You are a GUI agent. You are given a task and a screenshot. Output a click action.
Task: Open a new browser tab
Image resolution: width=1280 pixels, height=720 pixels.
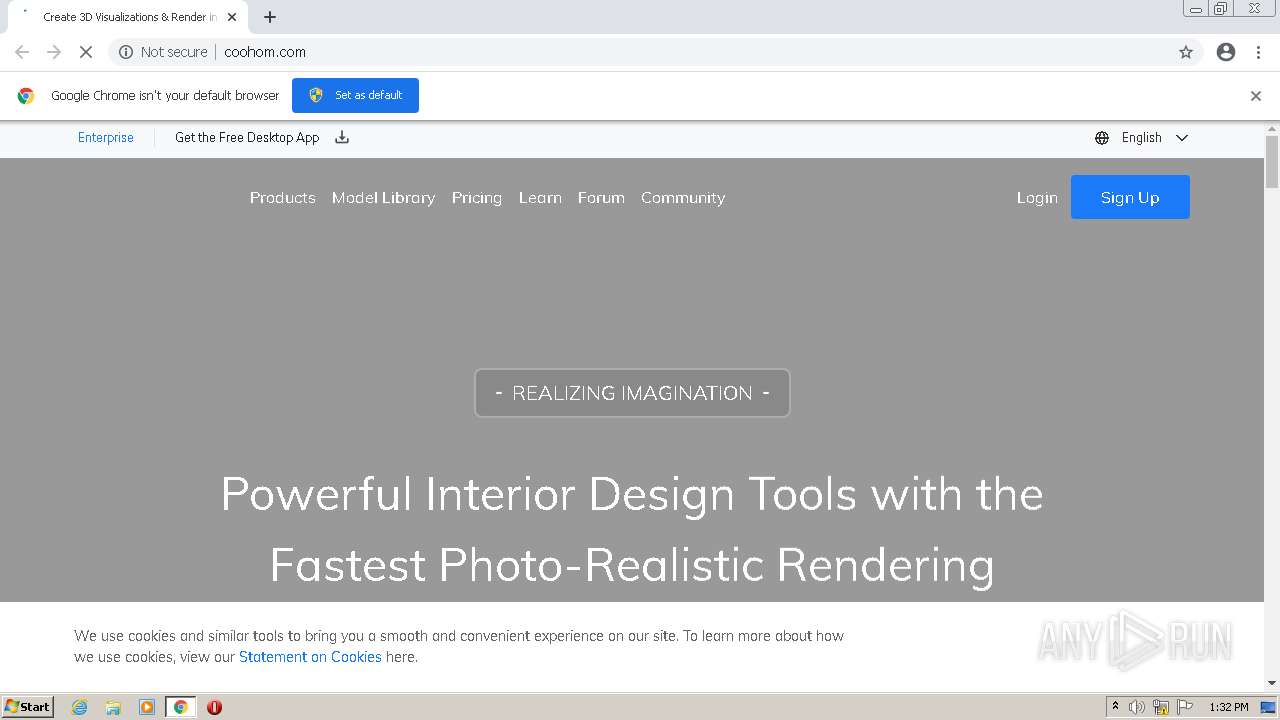pyautogui.click(x=270, y=17)
